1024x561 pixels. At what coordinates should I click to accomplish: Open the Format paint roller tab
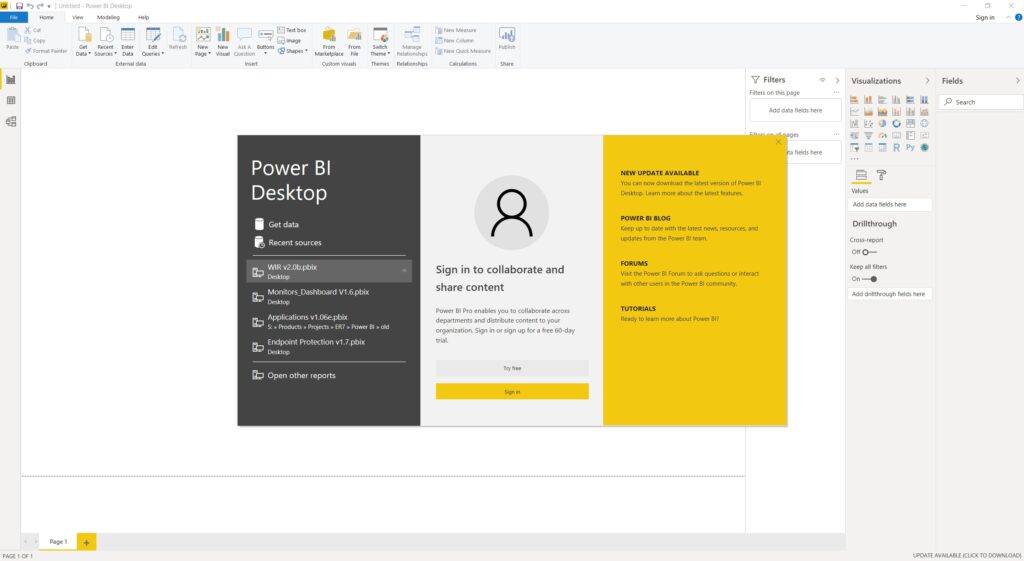tap(881, 175)
